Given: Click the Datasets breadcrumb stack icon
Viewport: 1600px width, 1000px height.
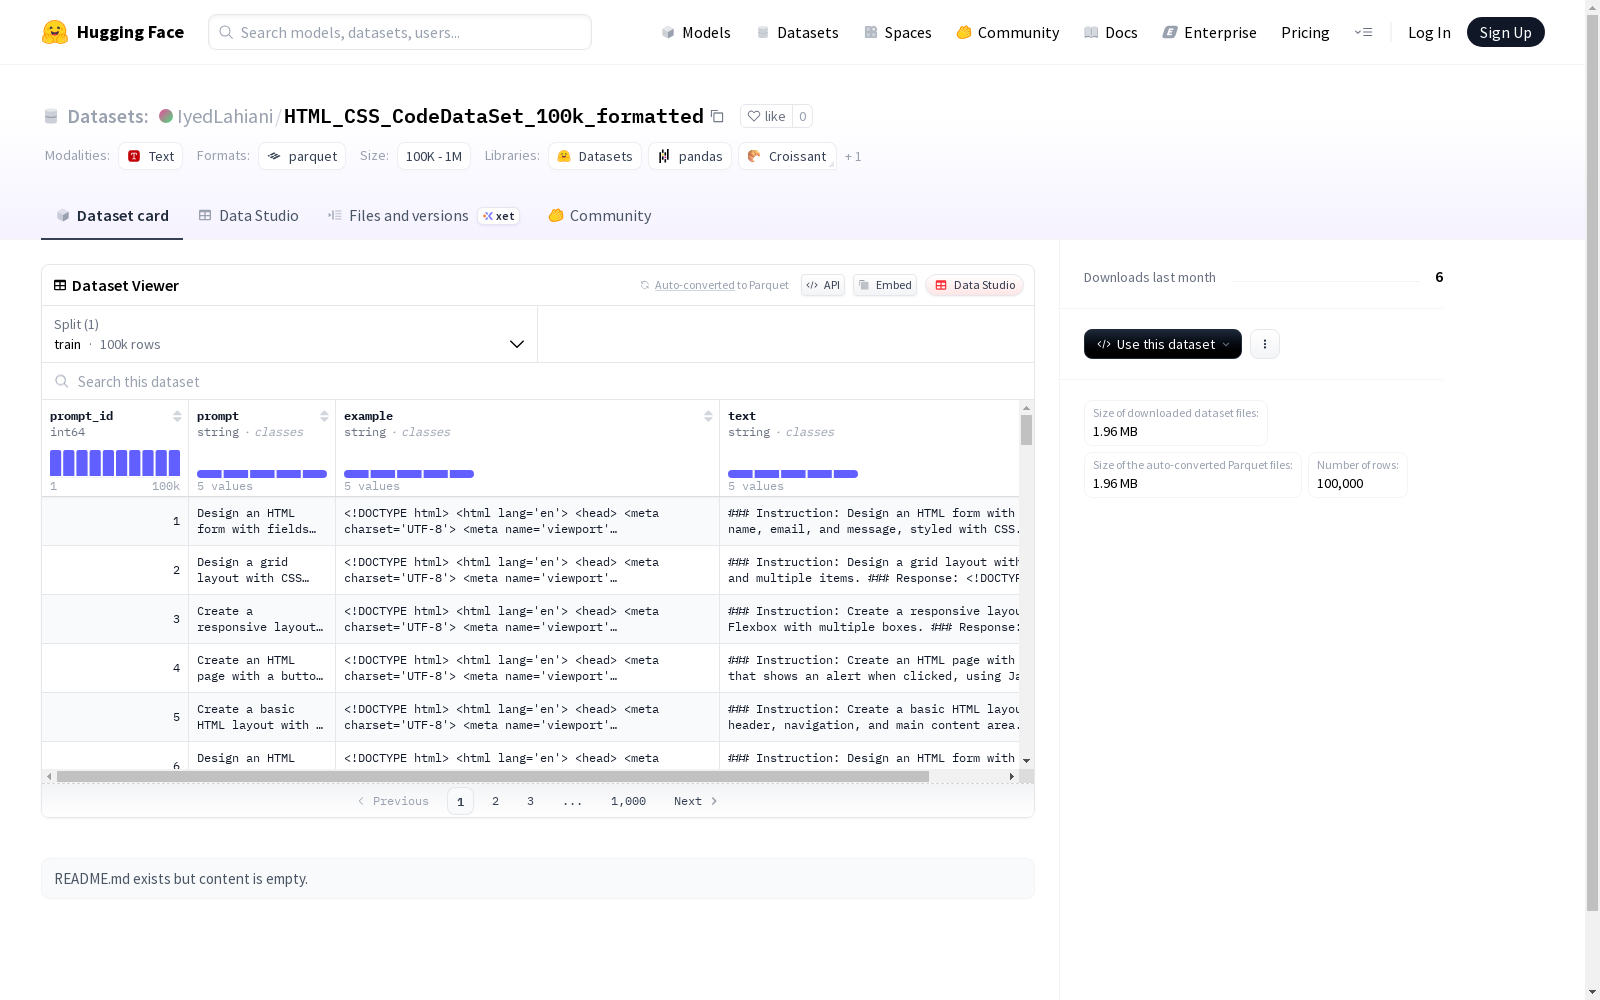Looking at the screenshot, I should coord(51,116).
